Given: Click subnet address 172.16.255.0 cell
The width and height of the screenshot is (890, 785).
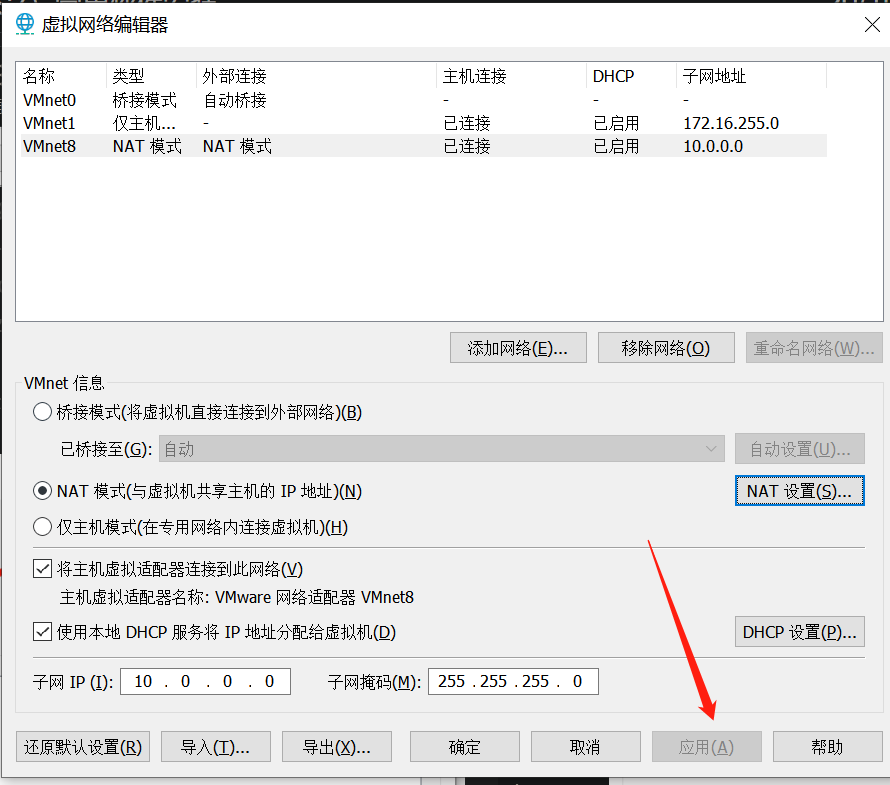Looking at the screenshot, I should tap(731, 123).
